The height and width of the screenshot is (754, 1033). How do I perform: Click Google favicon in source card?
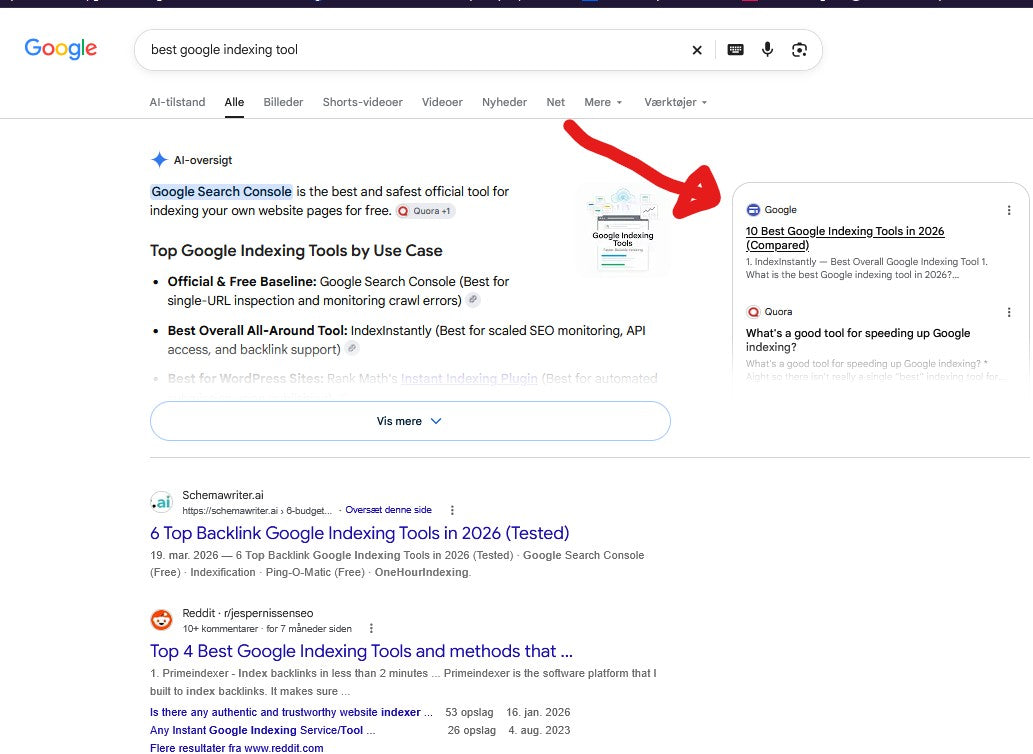753,209
